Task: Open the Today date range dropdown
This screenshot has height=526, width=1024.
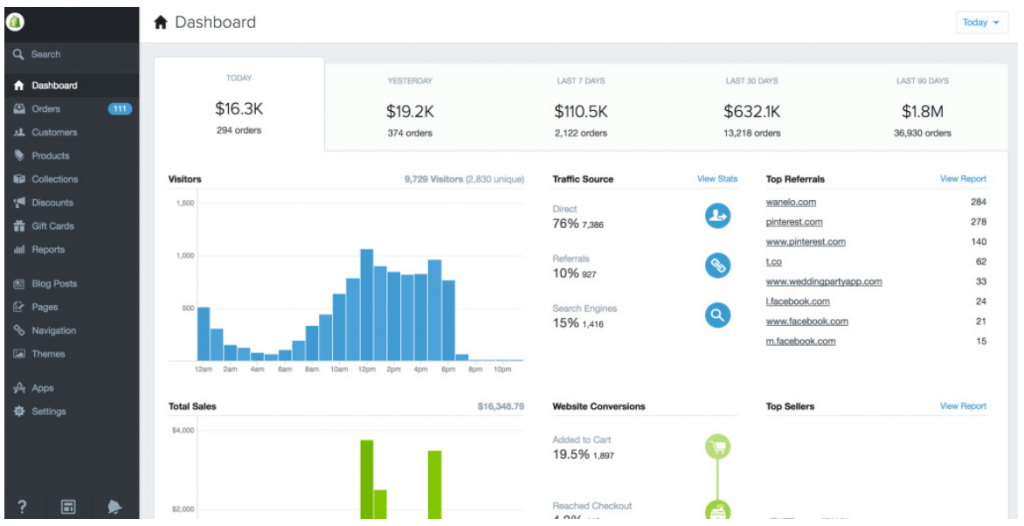Action: point(981,22)
